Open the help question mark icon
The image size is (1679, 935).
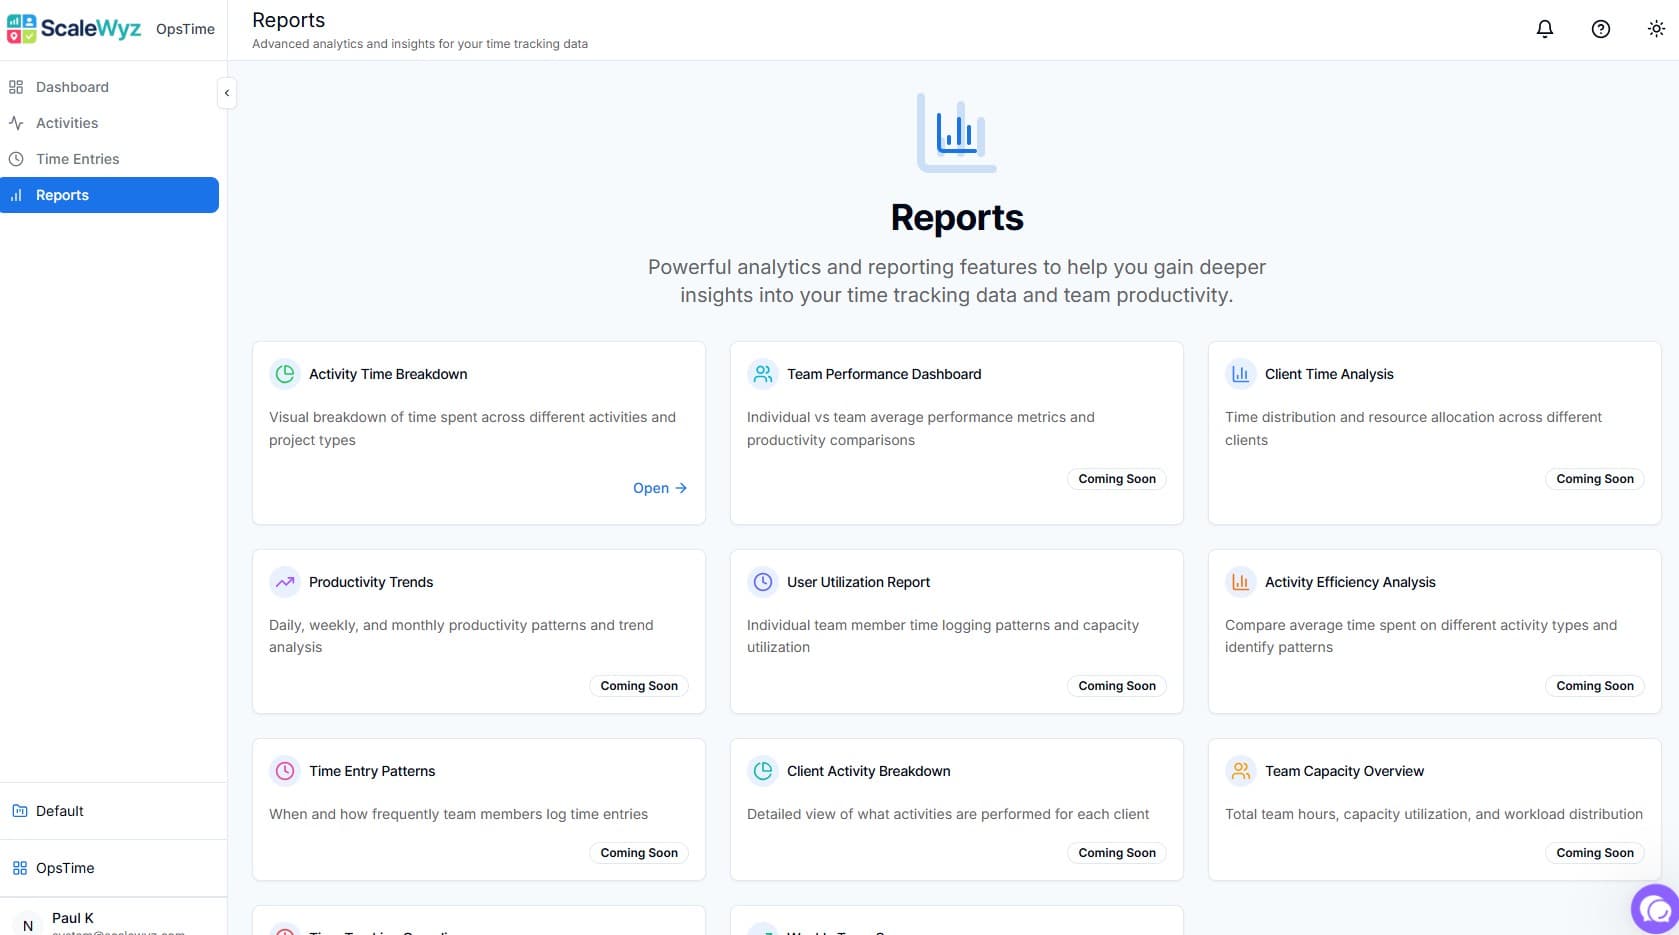[1600, 29]
